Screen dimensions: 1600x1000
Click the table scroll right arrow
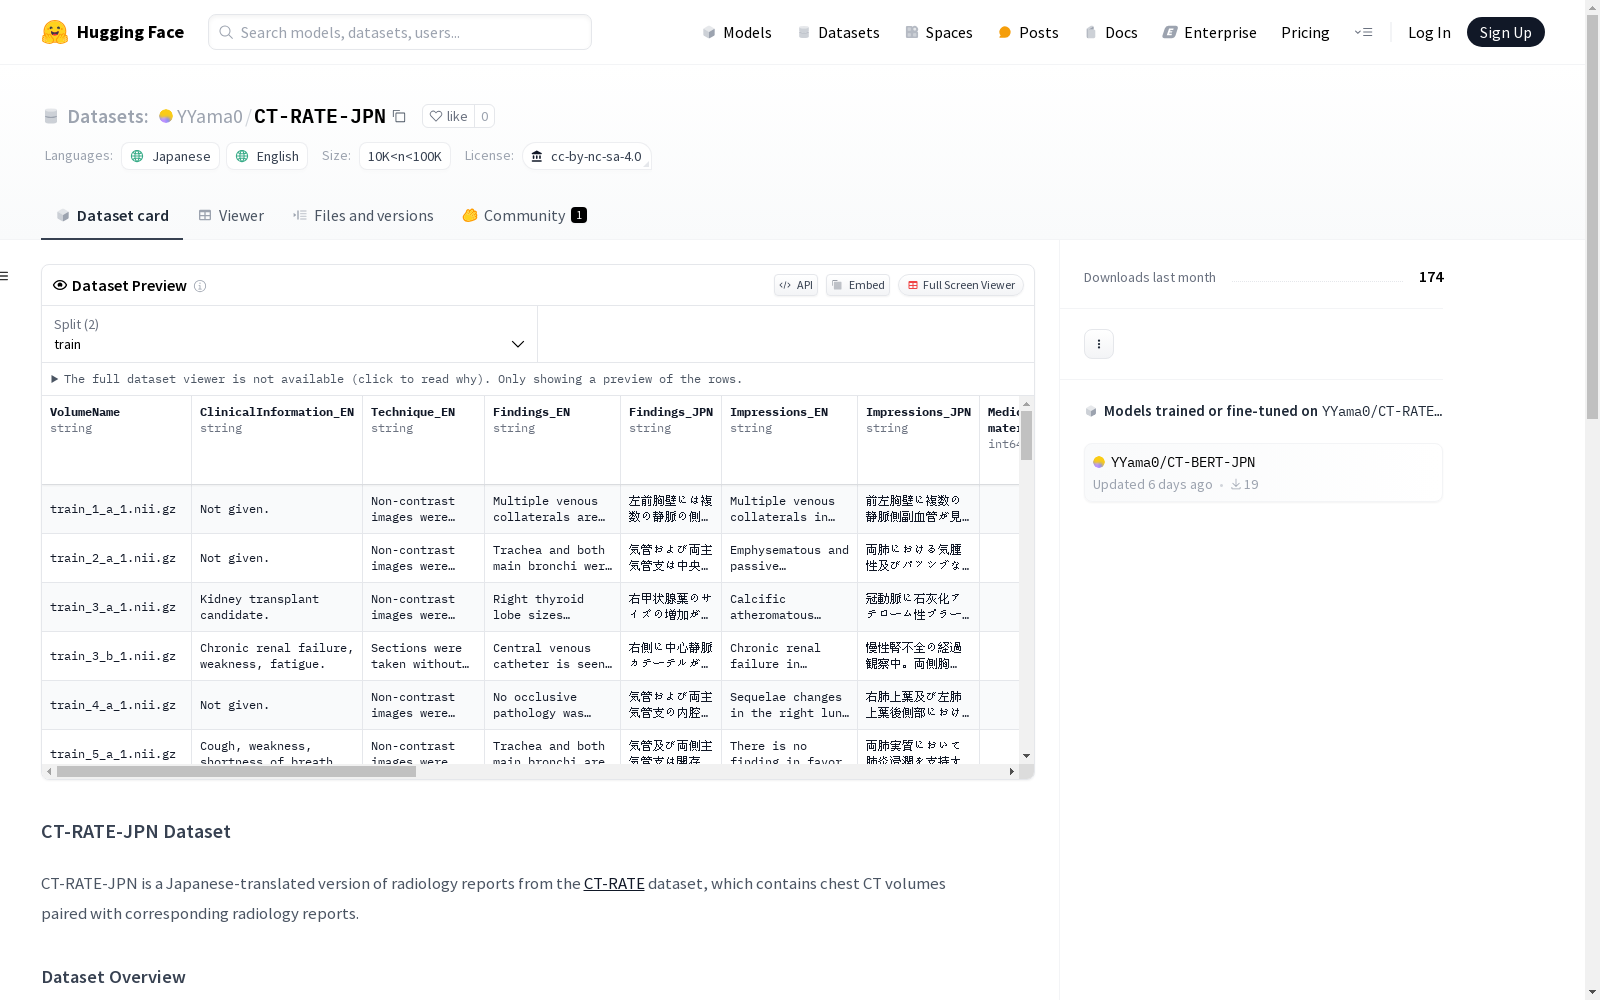(x=1012, y=772)
